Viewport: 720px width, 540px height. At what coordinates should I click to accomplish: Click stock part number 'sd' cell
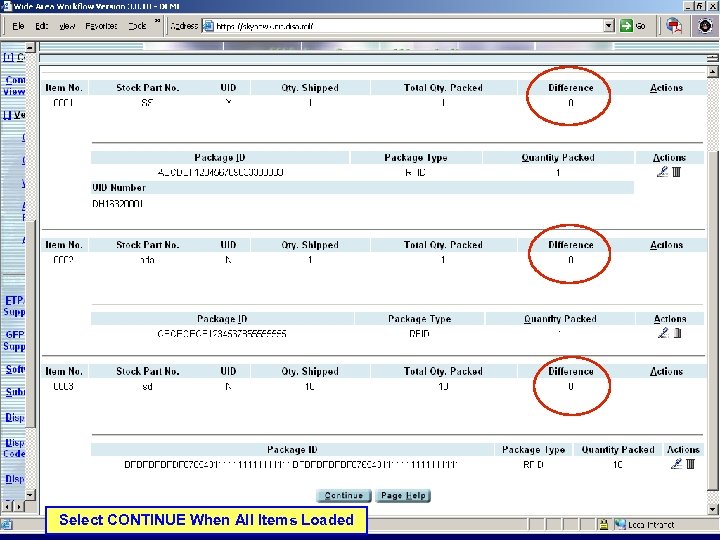click(147, 386)
